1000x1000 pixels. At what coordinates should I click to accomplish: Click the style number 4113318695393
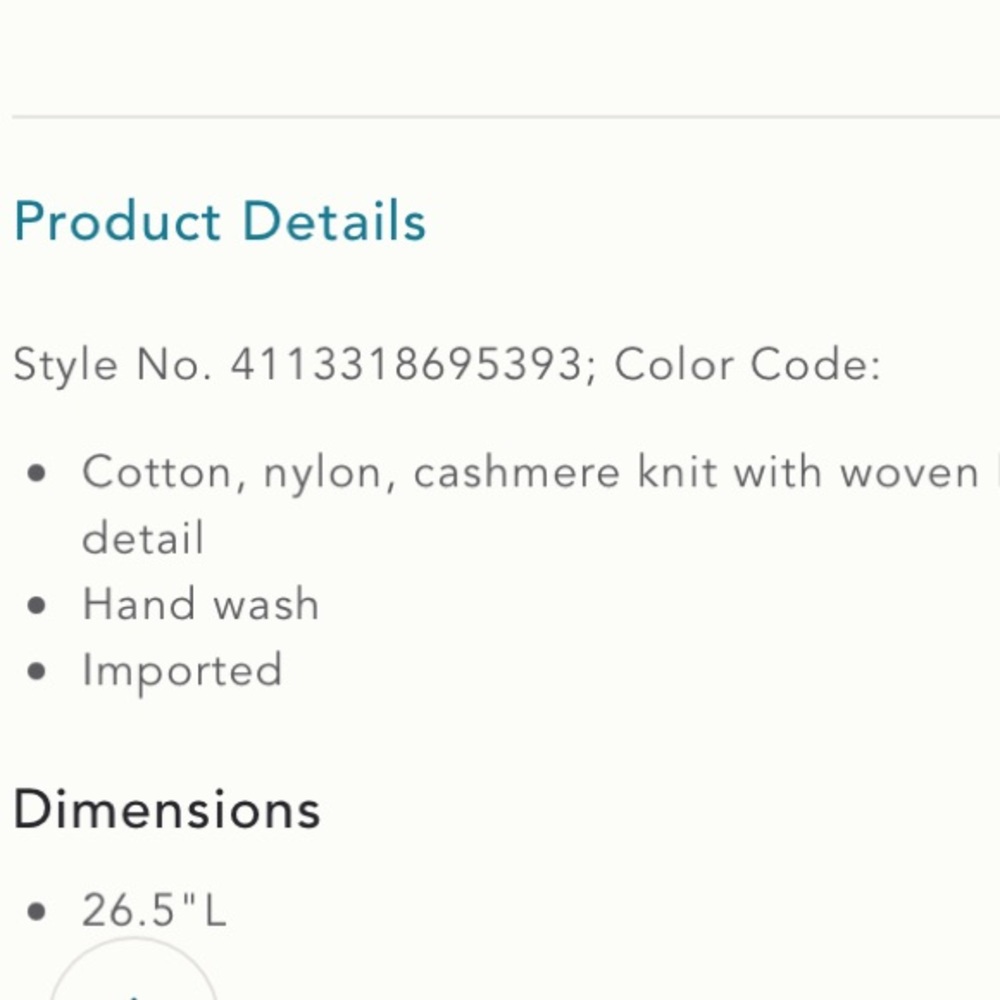(x=406, y=364)
